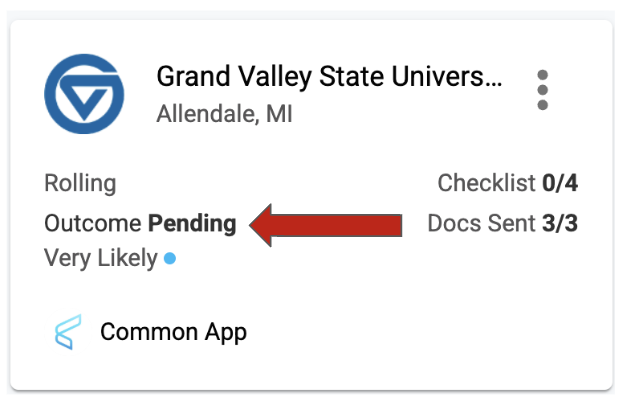
Task: Click the 3/3 documents sent count
Action: click(x=560, y=223)
